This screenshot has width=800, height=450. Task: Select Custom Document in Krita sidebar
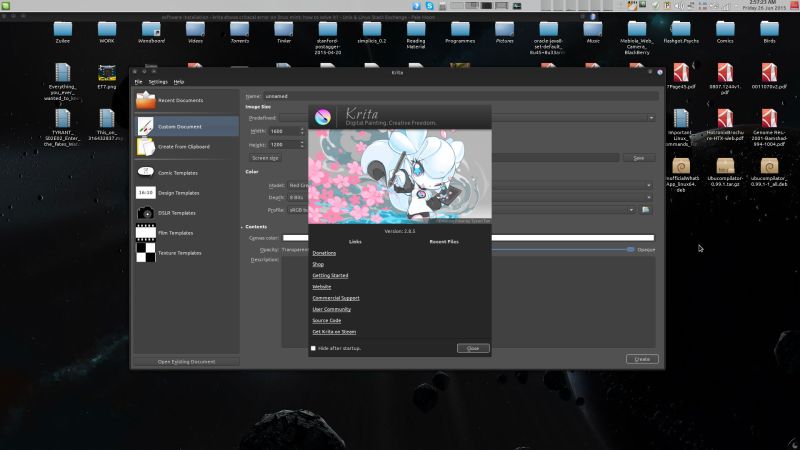pyautogui.click(x=186, y=126)
